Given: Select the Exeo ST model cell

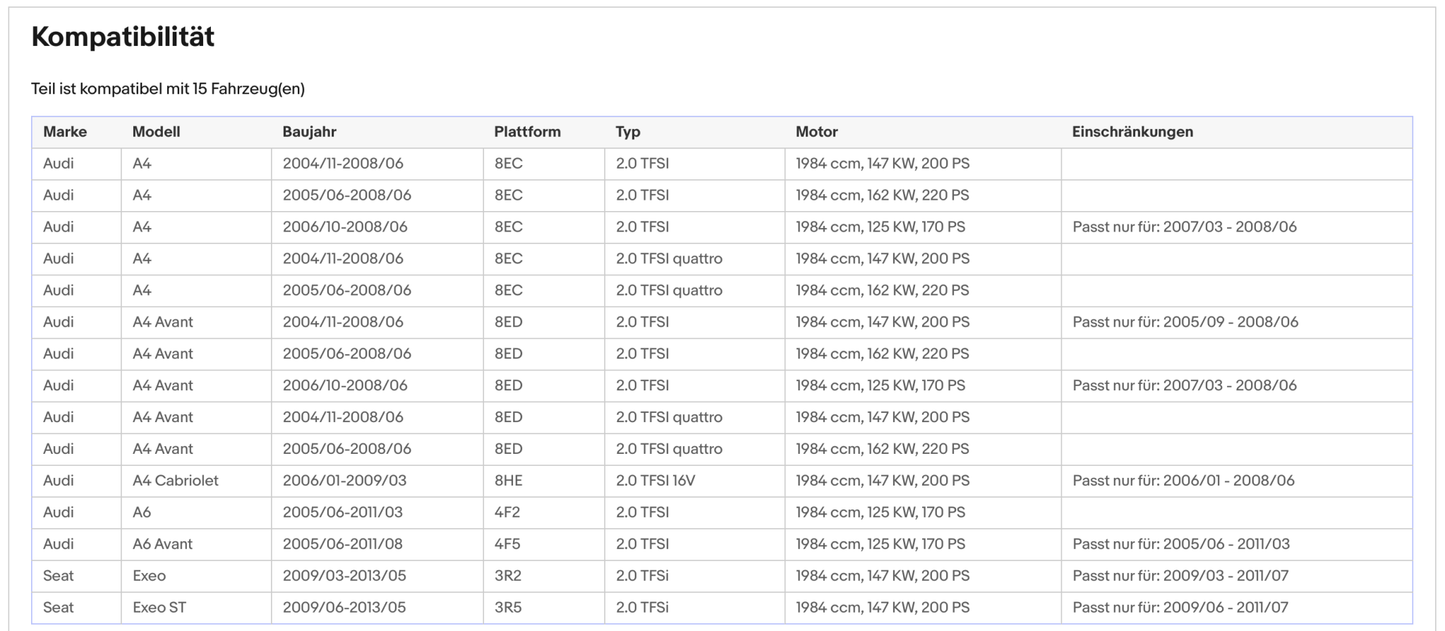Looking at the screenshot, I should [x=159, y=608].
